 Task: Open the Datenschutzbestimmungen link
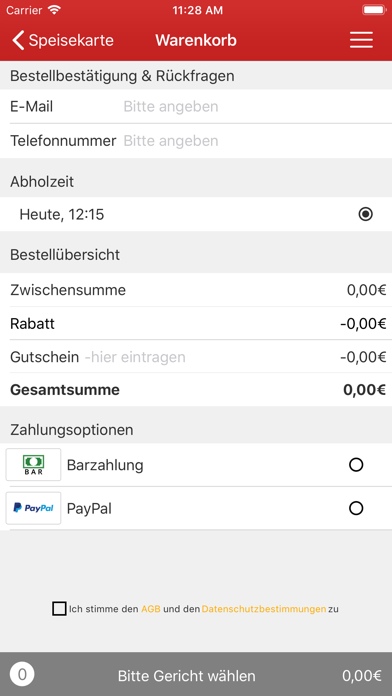point(264,609)
